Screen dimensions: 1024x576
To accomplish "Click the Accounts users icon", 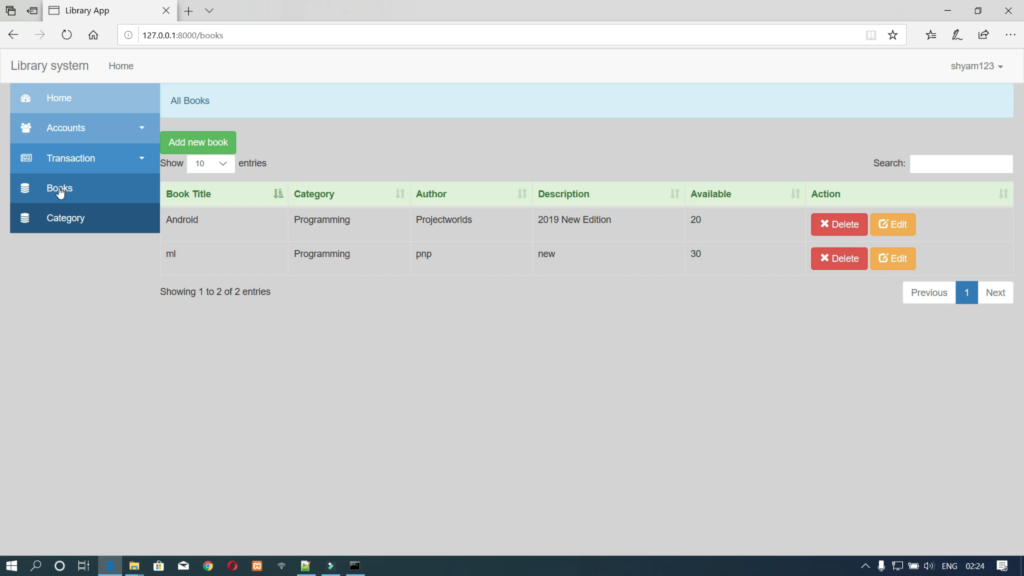I will [26, 128].
